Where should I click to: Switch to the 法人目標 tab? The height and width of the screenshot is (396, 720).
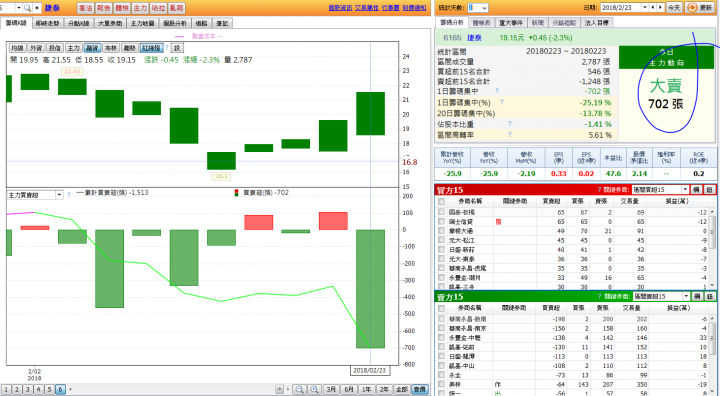tap(596, 23)
